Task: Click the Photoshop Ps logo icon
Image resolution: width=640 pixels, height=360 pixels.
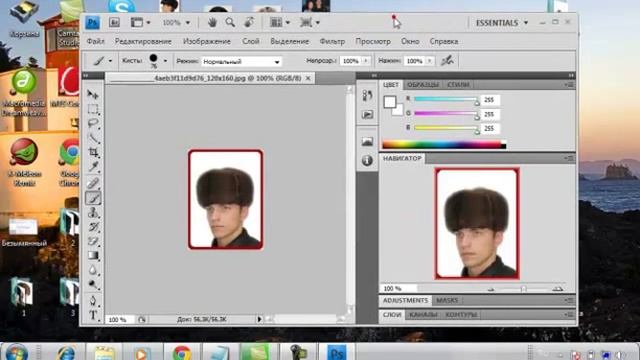Action: click(x=93, y=22)
